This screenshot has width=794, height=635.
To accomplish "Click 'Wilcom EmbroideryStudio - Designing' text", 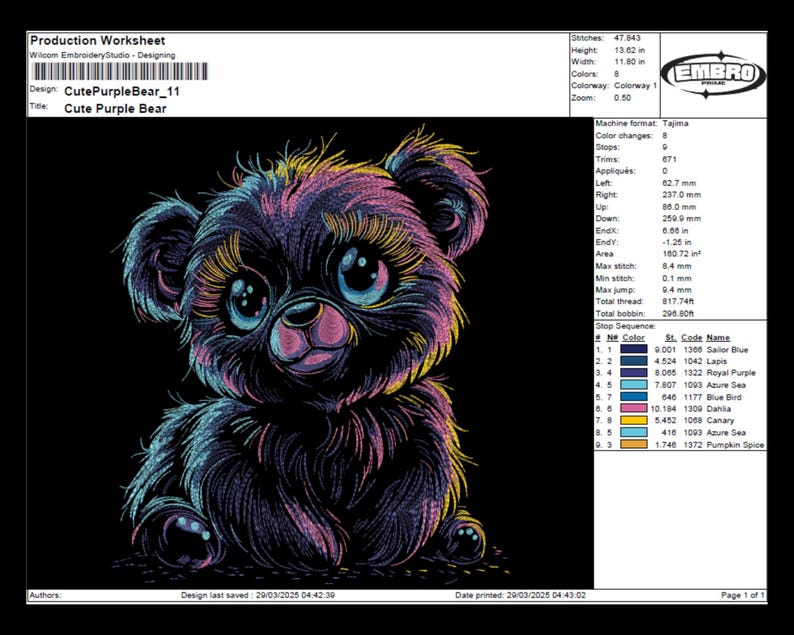I will click(x=103, y=55).
